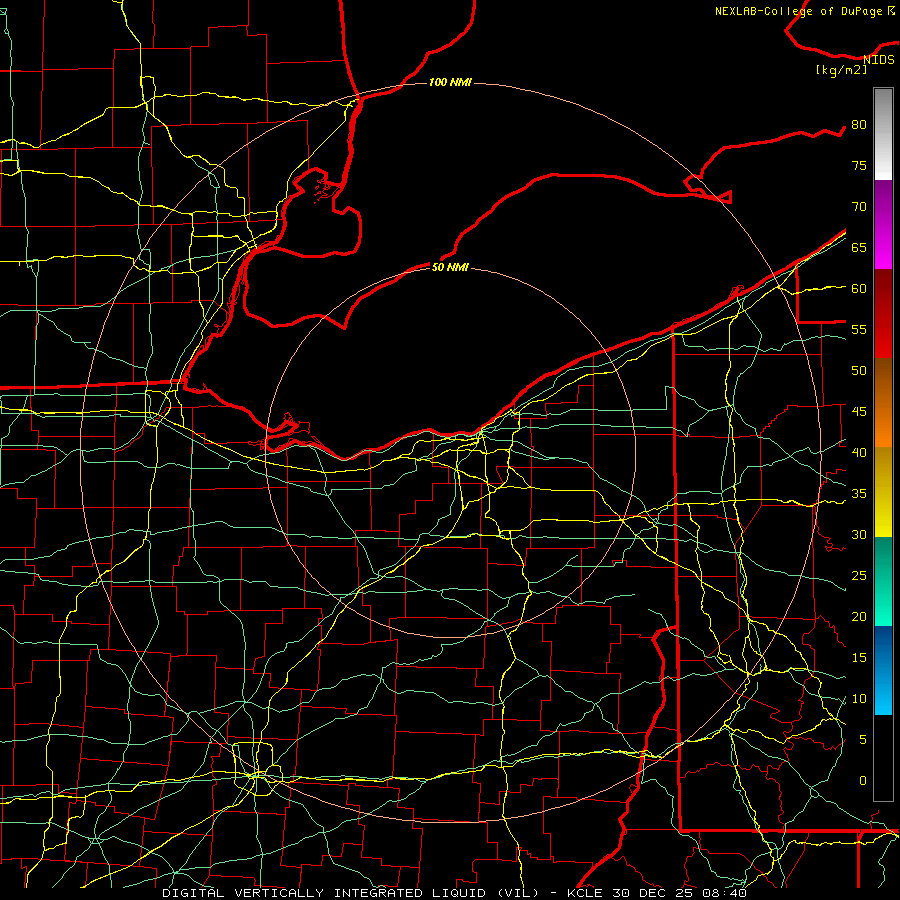Select the 65 scale label
Image resolution: width=900 pixels, height=900 pixels.
[x=859, y=247]
